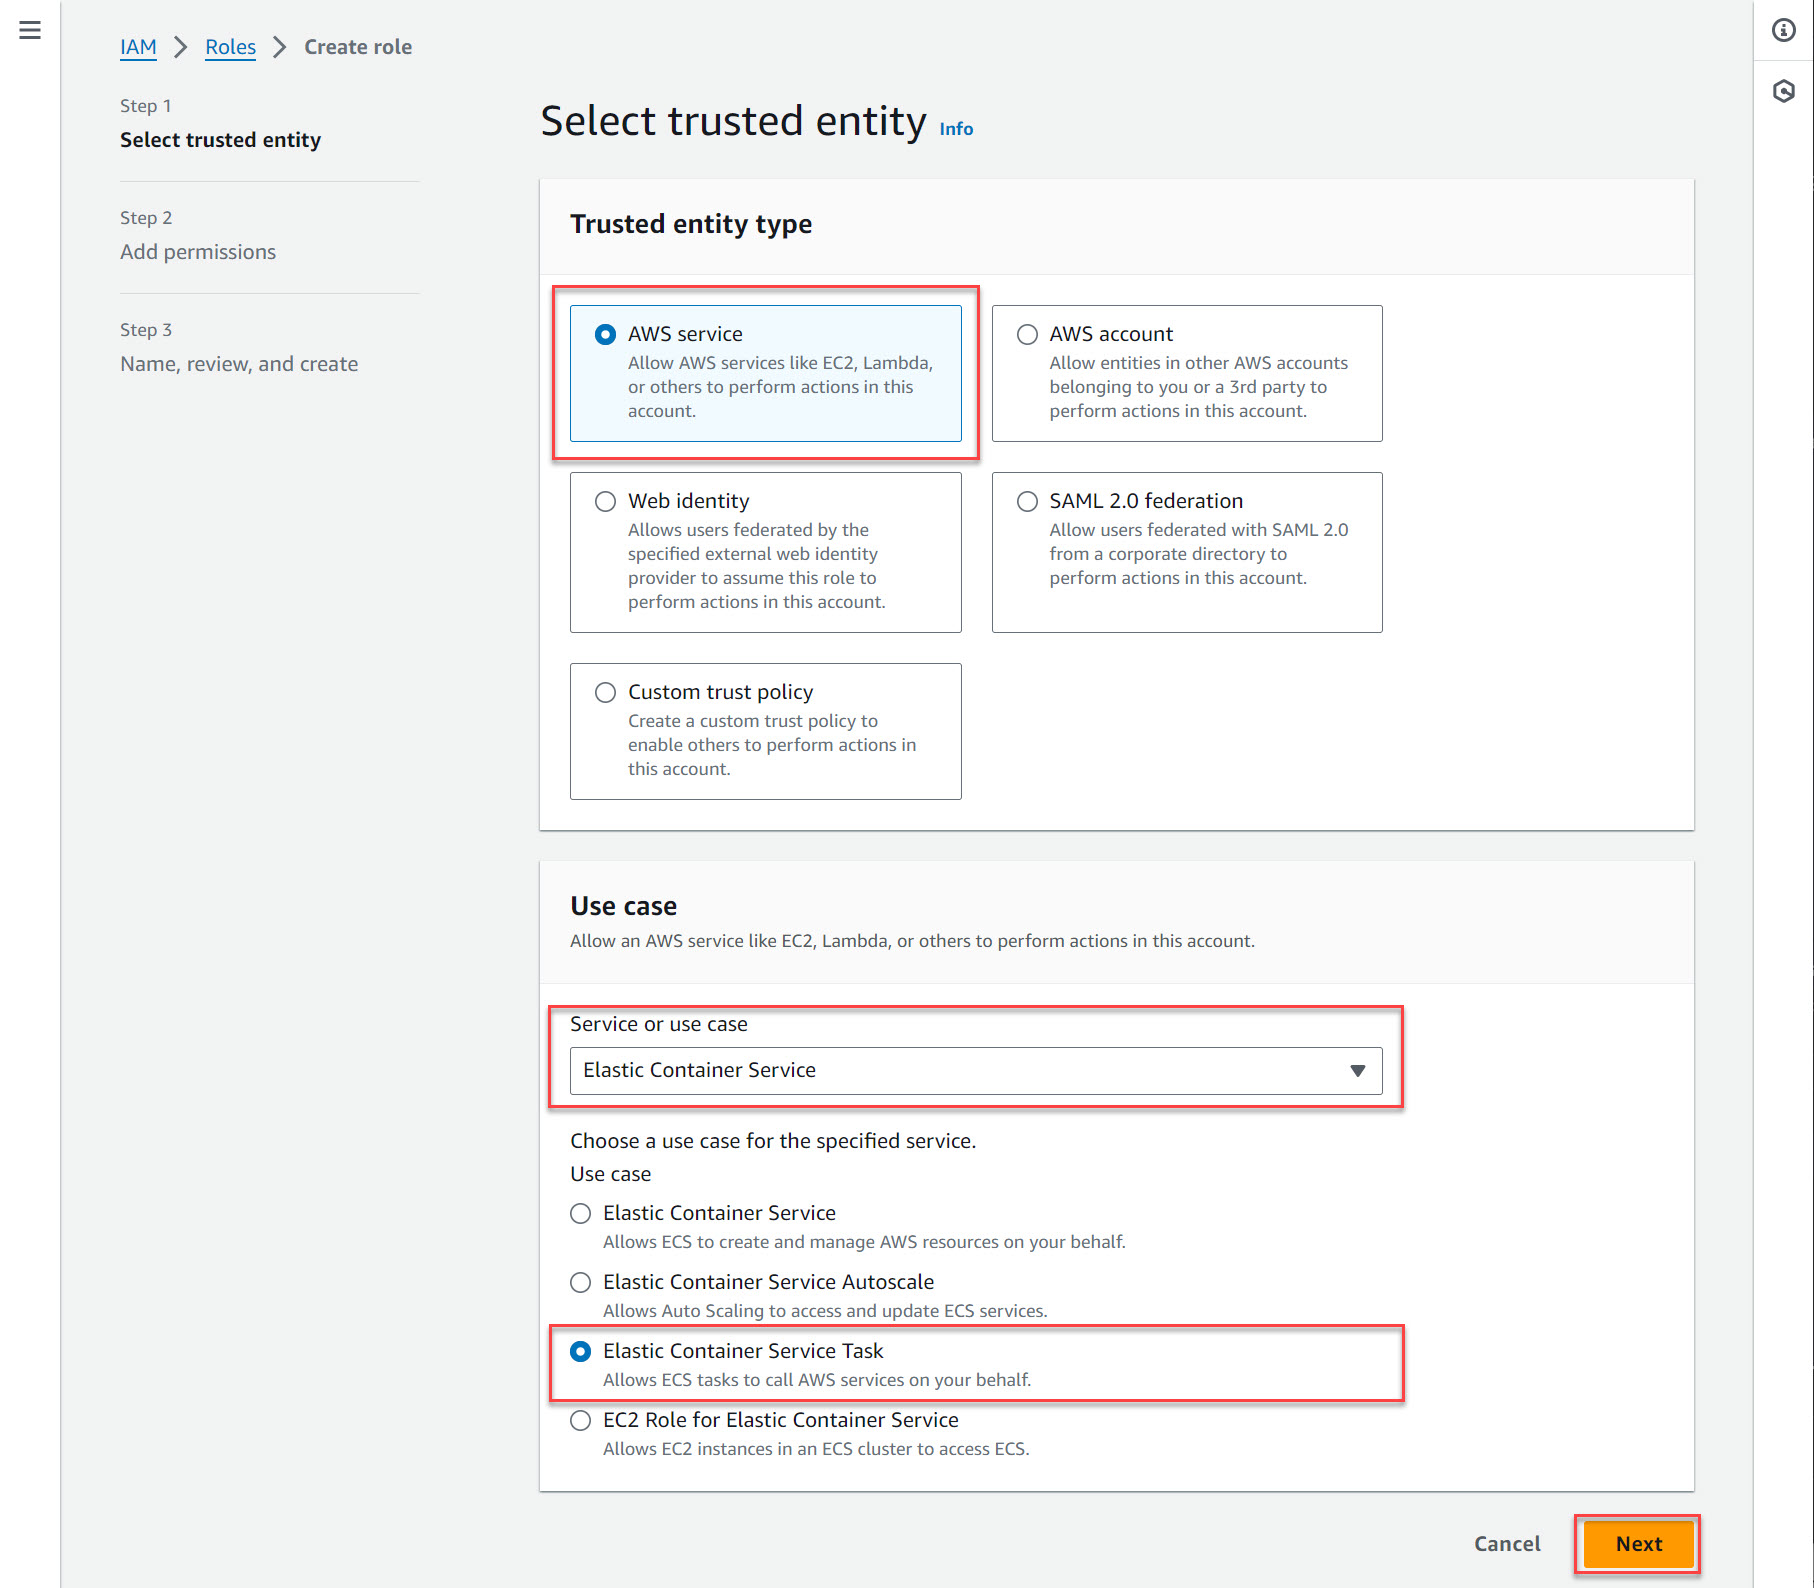Go to IAM breadcrumb link
The height and width of the screenshot is (1588, 1814).
[138, 47]
